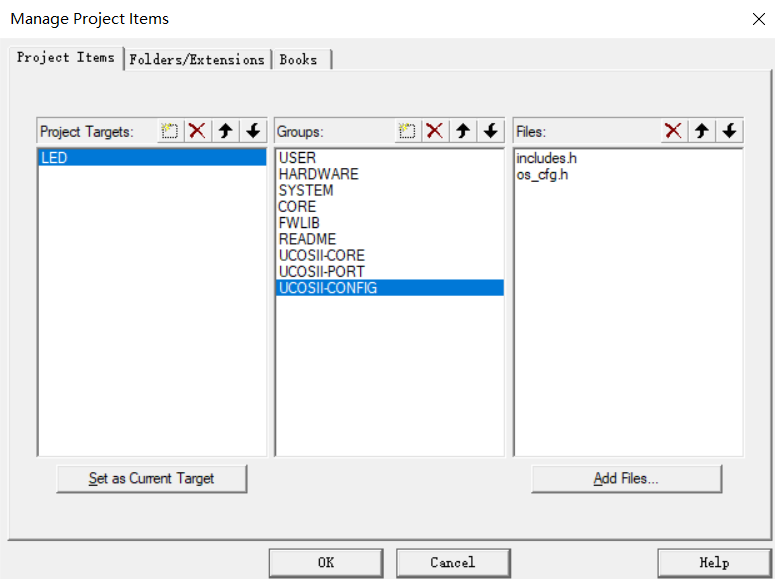This screenshot has width=776, height=580.
Task: Open Help for this dialog
Action: 714,563
